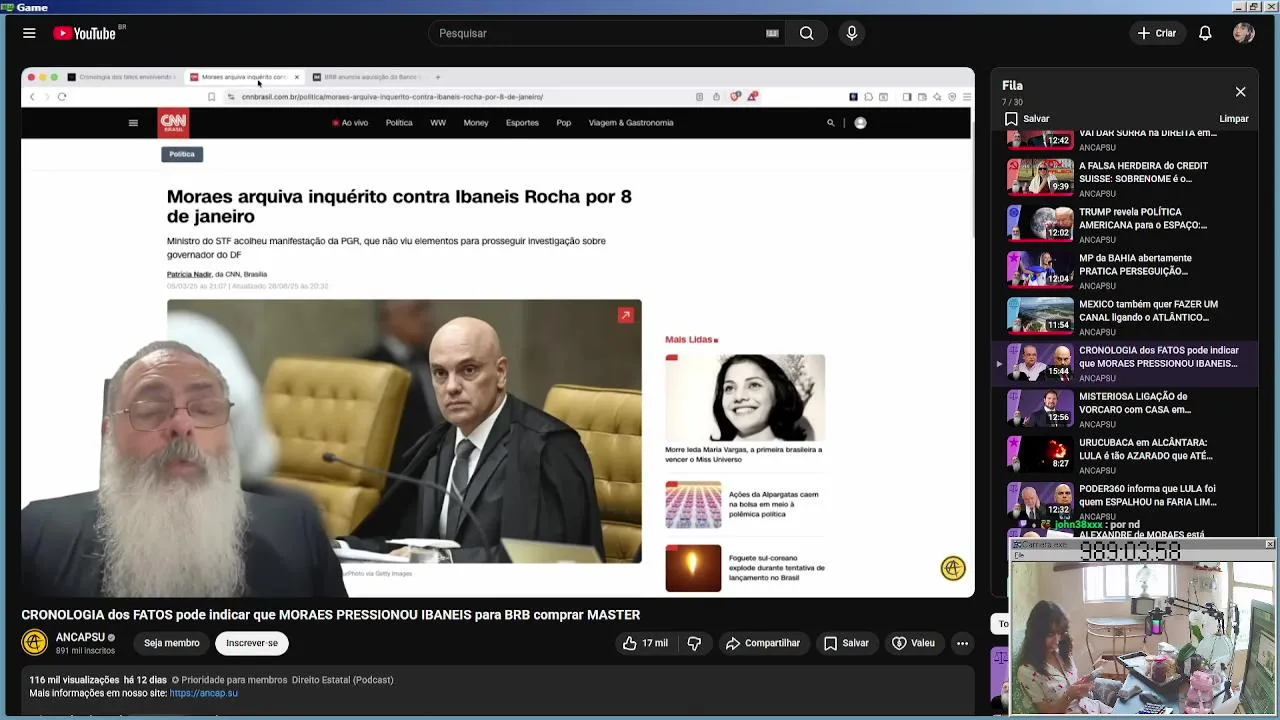
Task: Click the video title CRONOLOGIA dos FATOS
Action: pos(330,615)
